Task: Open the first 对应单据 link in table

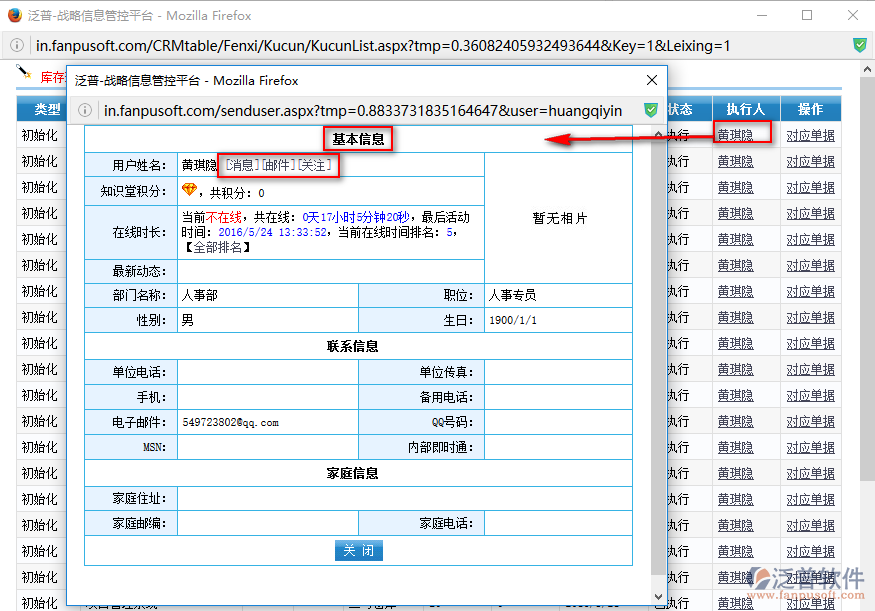Action: coord(810,135)
